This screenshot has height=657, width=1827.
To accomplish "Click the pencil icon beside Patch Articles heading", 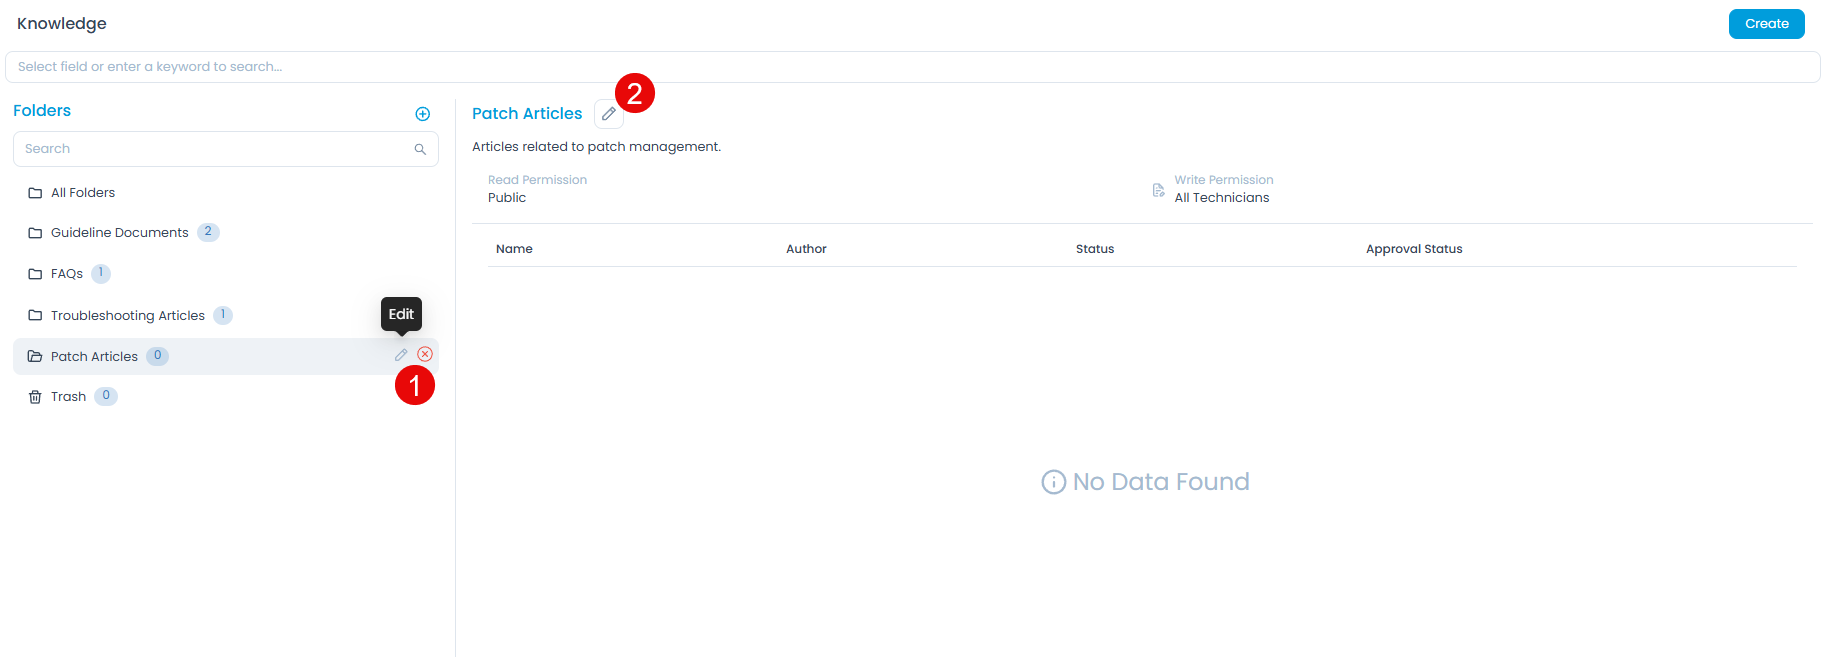I will [x=608, y=114].
